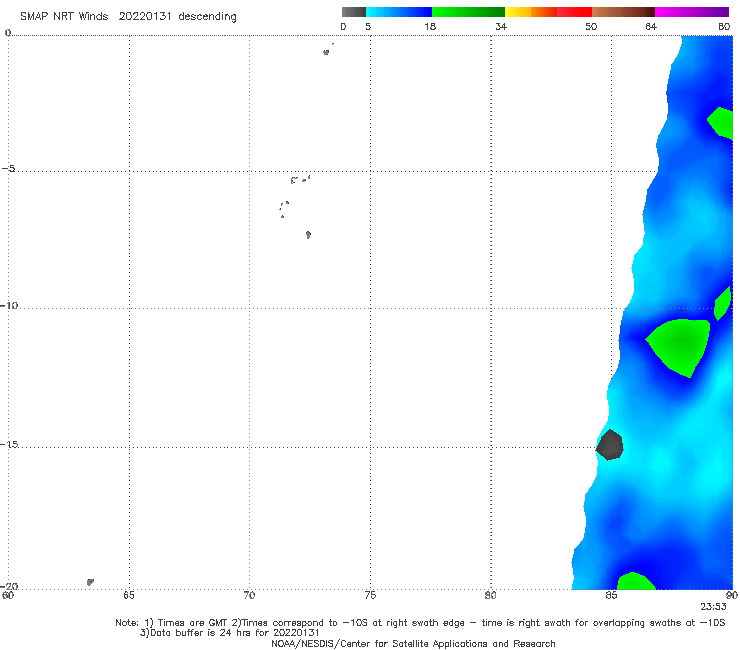Click the small island near the top at 73
This screenshot has width=740, height=650.
[x=326, y=52]
